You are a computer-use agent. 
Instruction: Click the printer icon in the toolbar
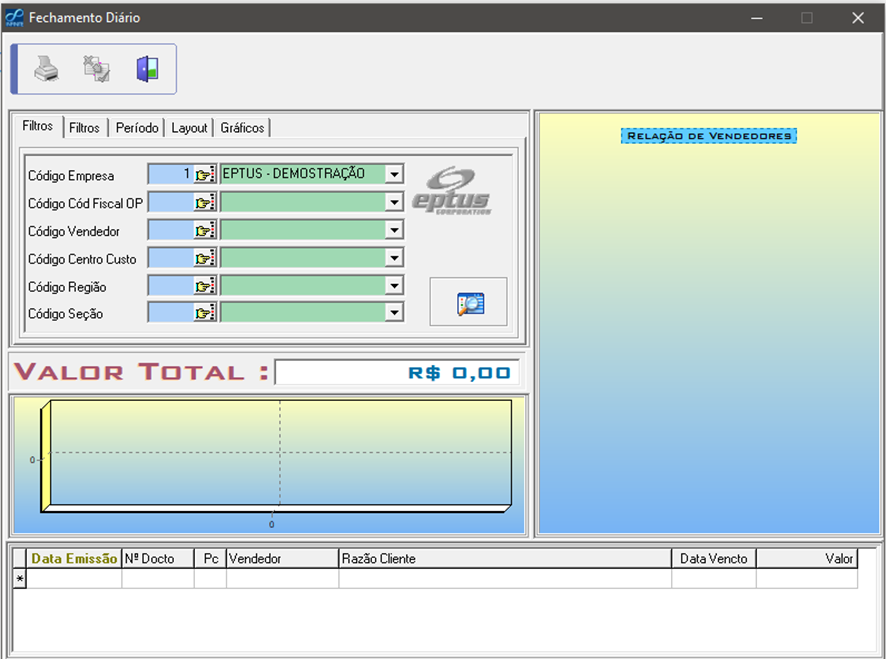pos(47,69)
